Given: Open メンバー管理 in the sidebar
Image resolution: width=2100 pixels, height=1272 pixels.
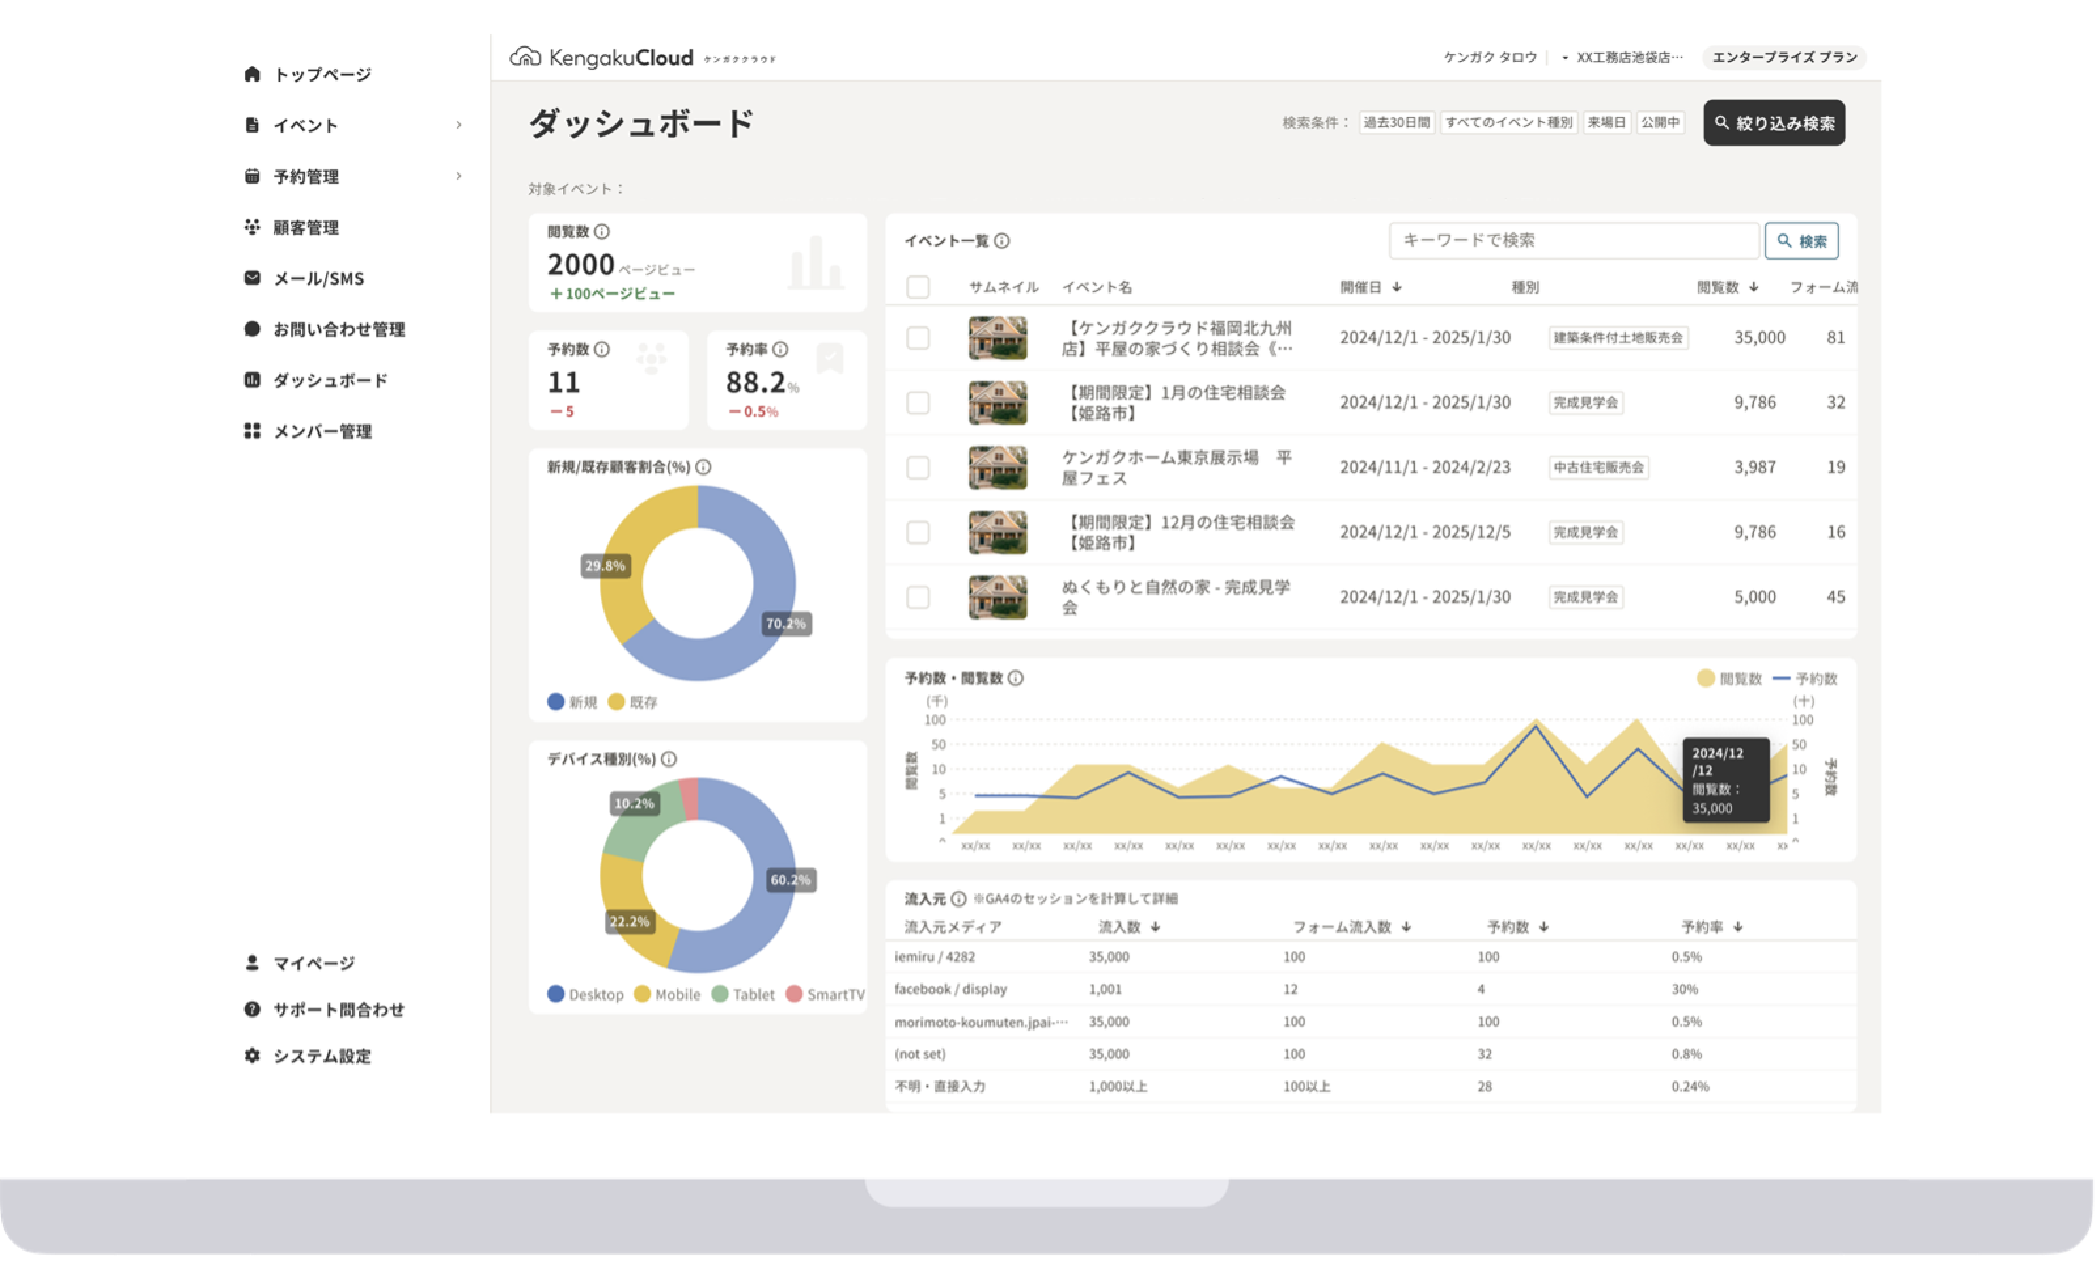Looking at the screenshot, I should pyautogui.click(x=322, y=431).
